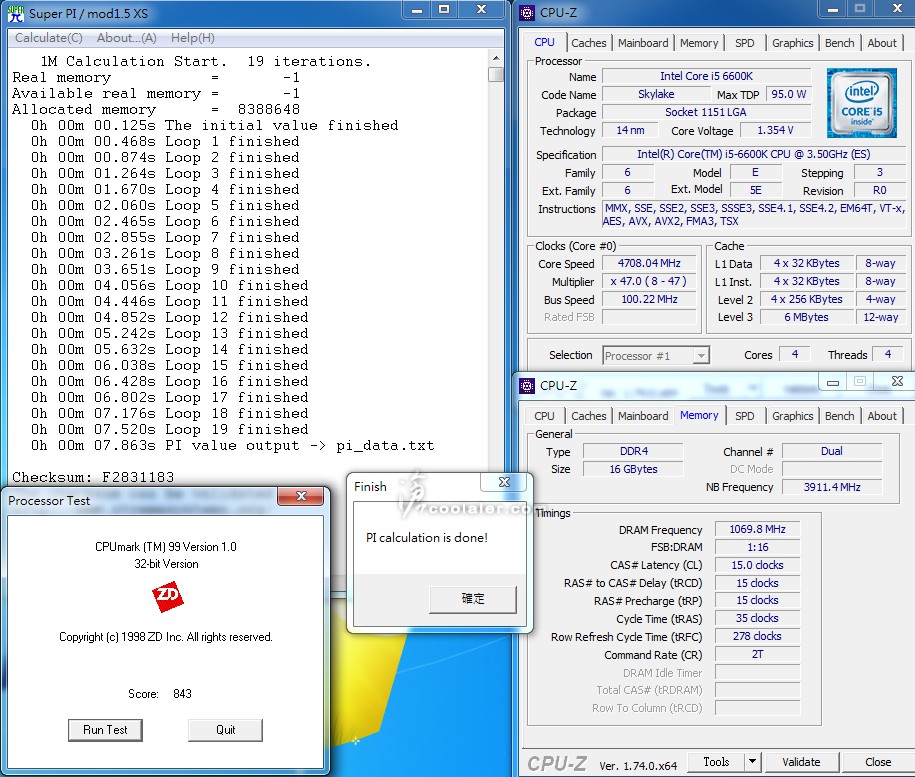Switch to Bench tab in top CPU-Z
The width and height of the screenshot is (915, 777).
839,43
